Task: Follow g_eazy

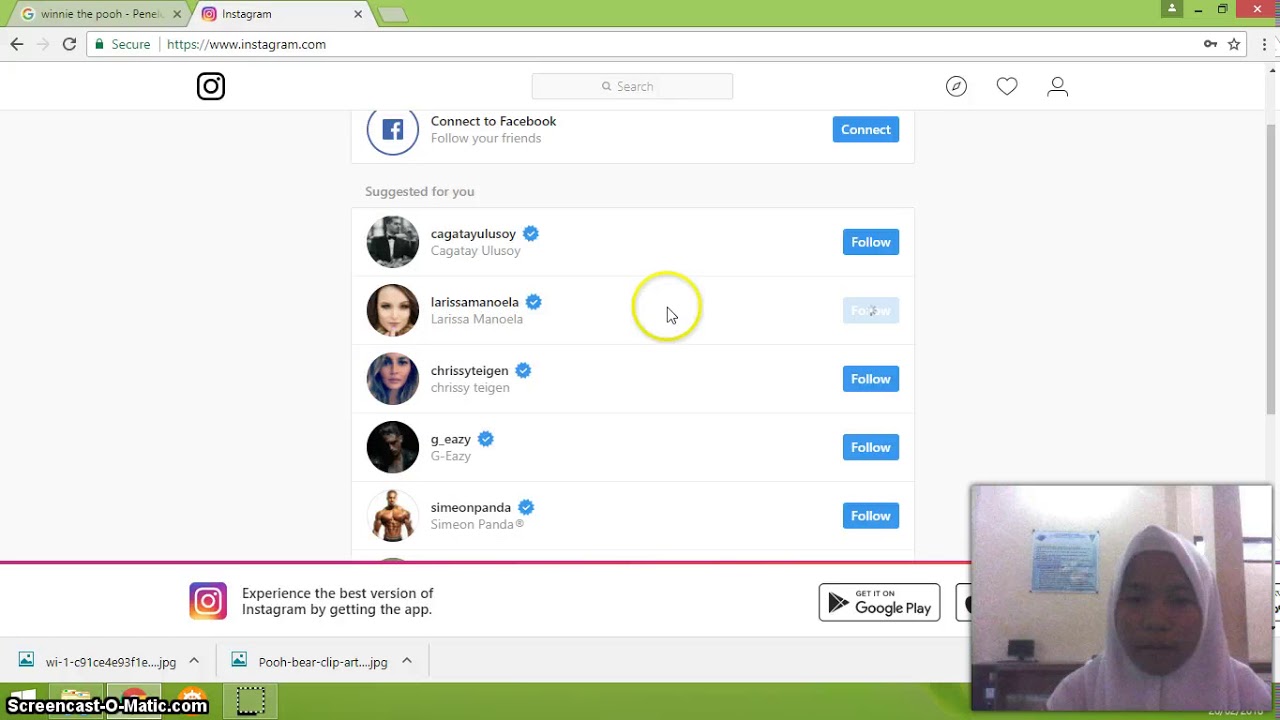Action: point(871,447)
